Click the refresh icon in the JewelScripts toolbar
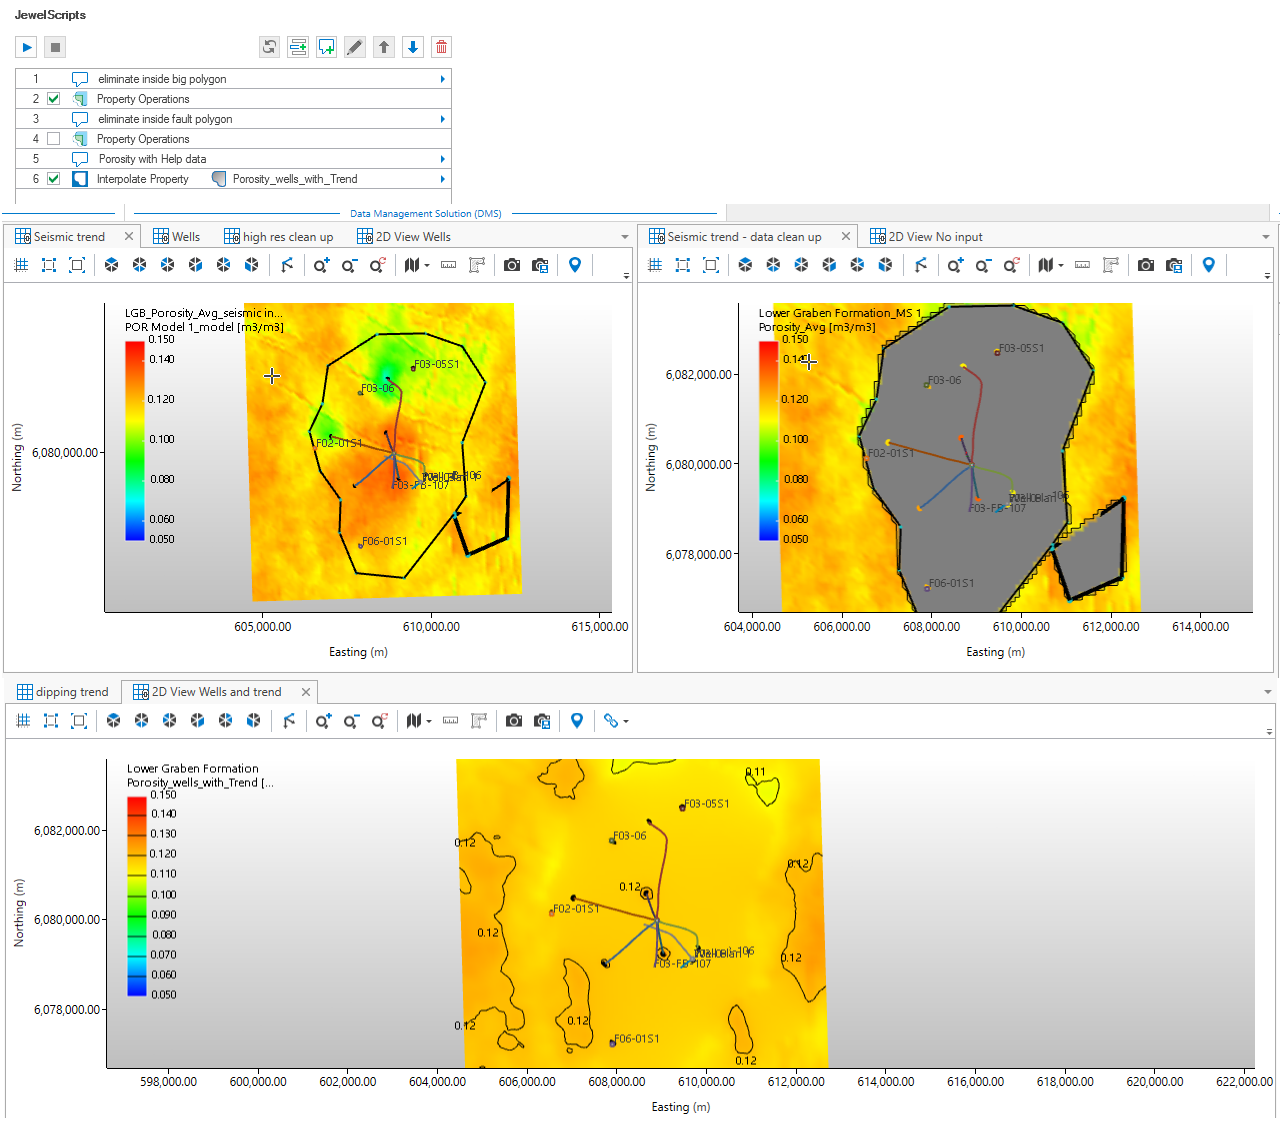The image size is (1280, 1128). point(269,47)
